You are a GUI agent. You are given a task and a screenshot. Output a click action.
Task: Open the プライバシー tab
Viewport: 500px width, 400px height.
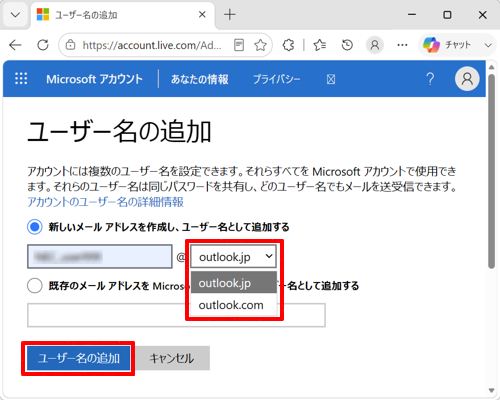click(276, 79)
